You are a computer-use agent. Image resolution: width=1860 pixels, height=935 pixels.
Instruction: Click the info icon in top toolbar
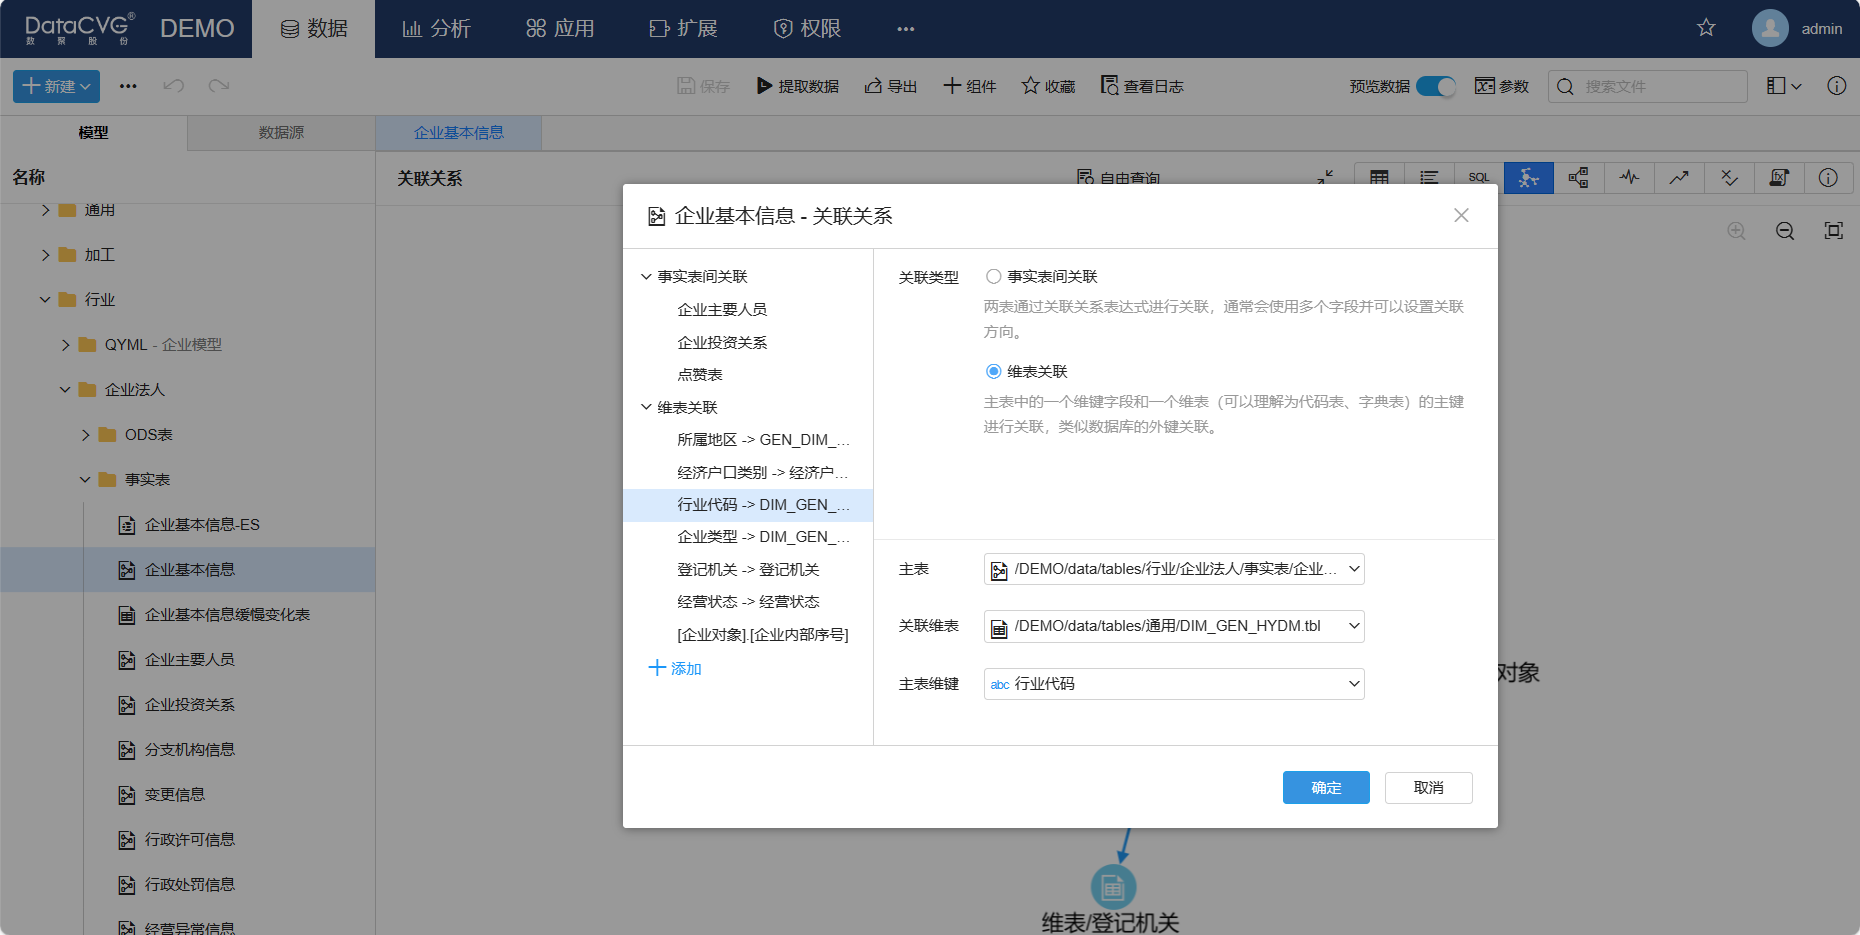point(1837,86)
